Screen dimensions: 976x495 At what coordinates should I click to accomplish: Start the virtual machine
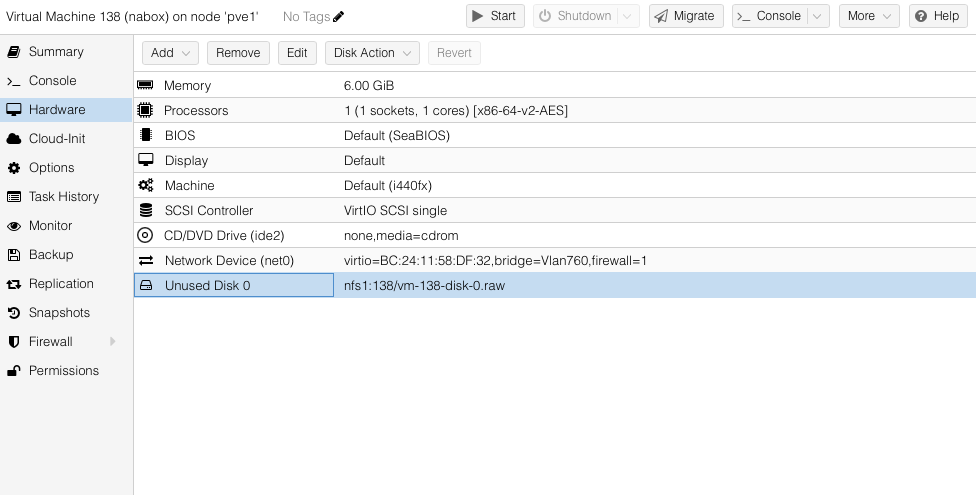pos(495,16)
